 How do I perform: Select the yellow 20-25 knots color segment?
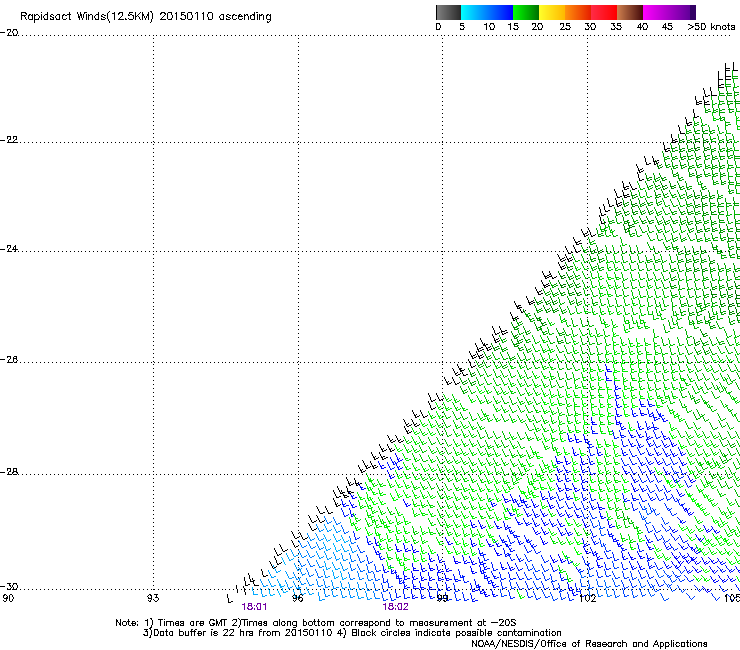pyautogui.click(x=552, y=12)
